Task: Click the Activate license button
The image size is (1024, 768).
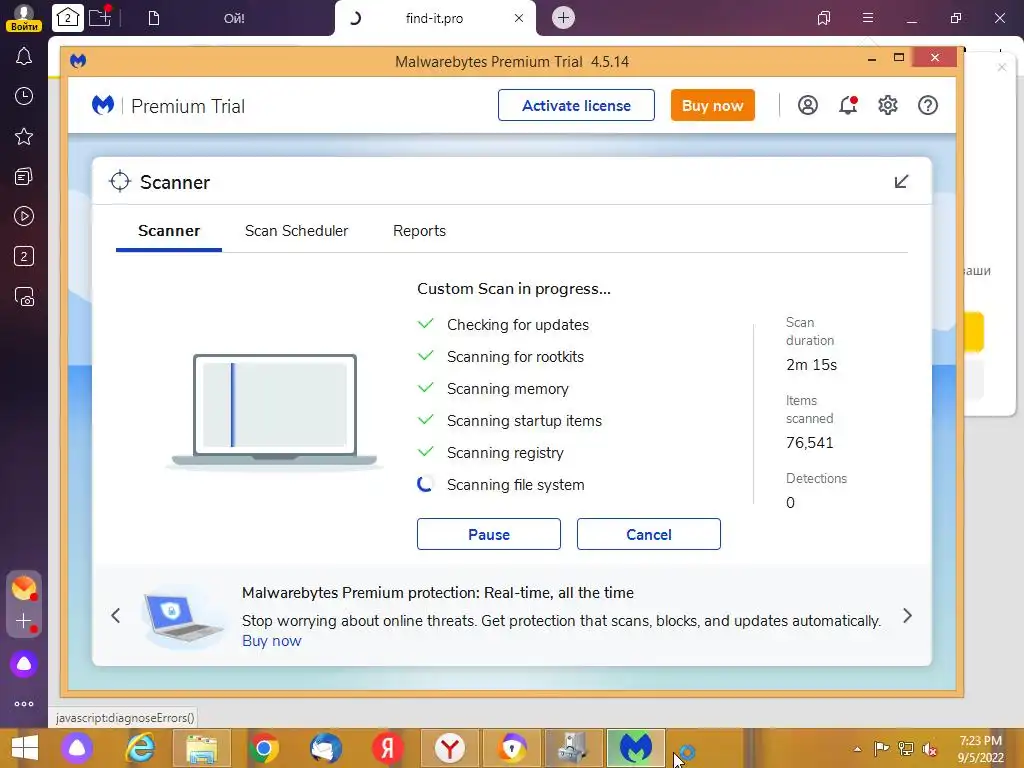Action: pos(576,105)
